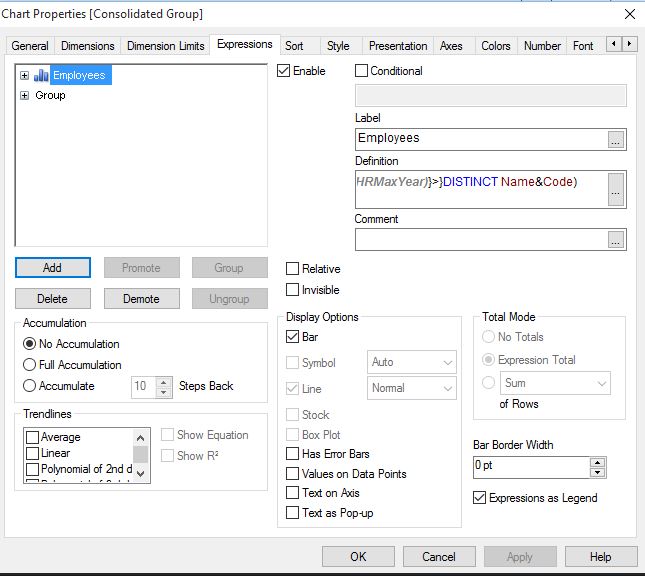
Task: Check the Relative checkbox
Action: pos(292,269)
